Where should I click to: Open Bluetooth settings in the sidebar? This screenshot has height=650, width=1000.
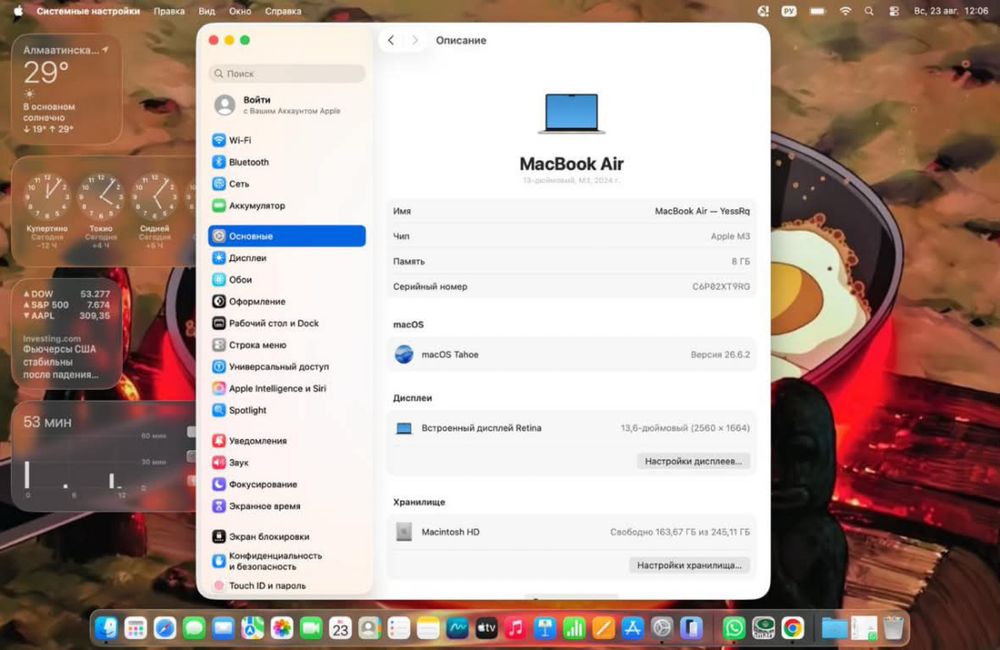pos(286,162)
